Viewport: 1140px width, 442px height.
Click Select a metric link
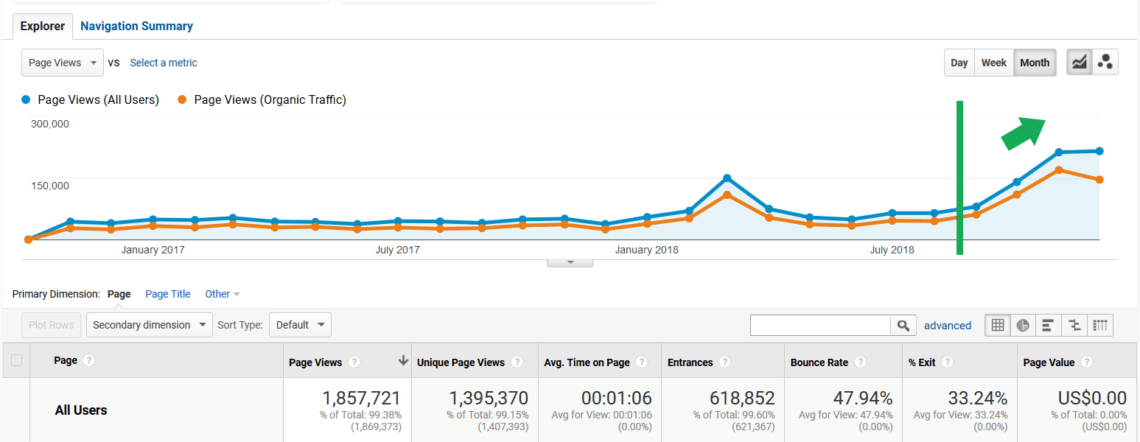tap(164, 63)
